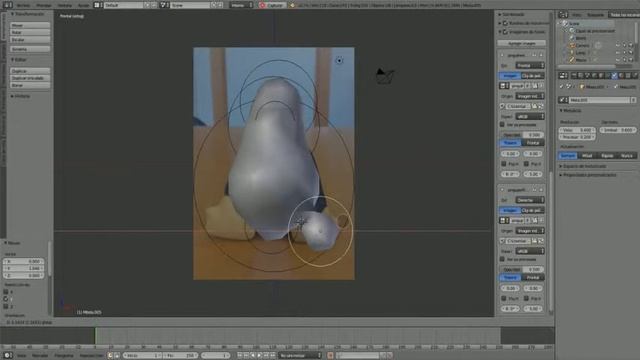The image size is (640, 360).
Task: Open the Object tab in Properties editor
Action: (601, 76)
